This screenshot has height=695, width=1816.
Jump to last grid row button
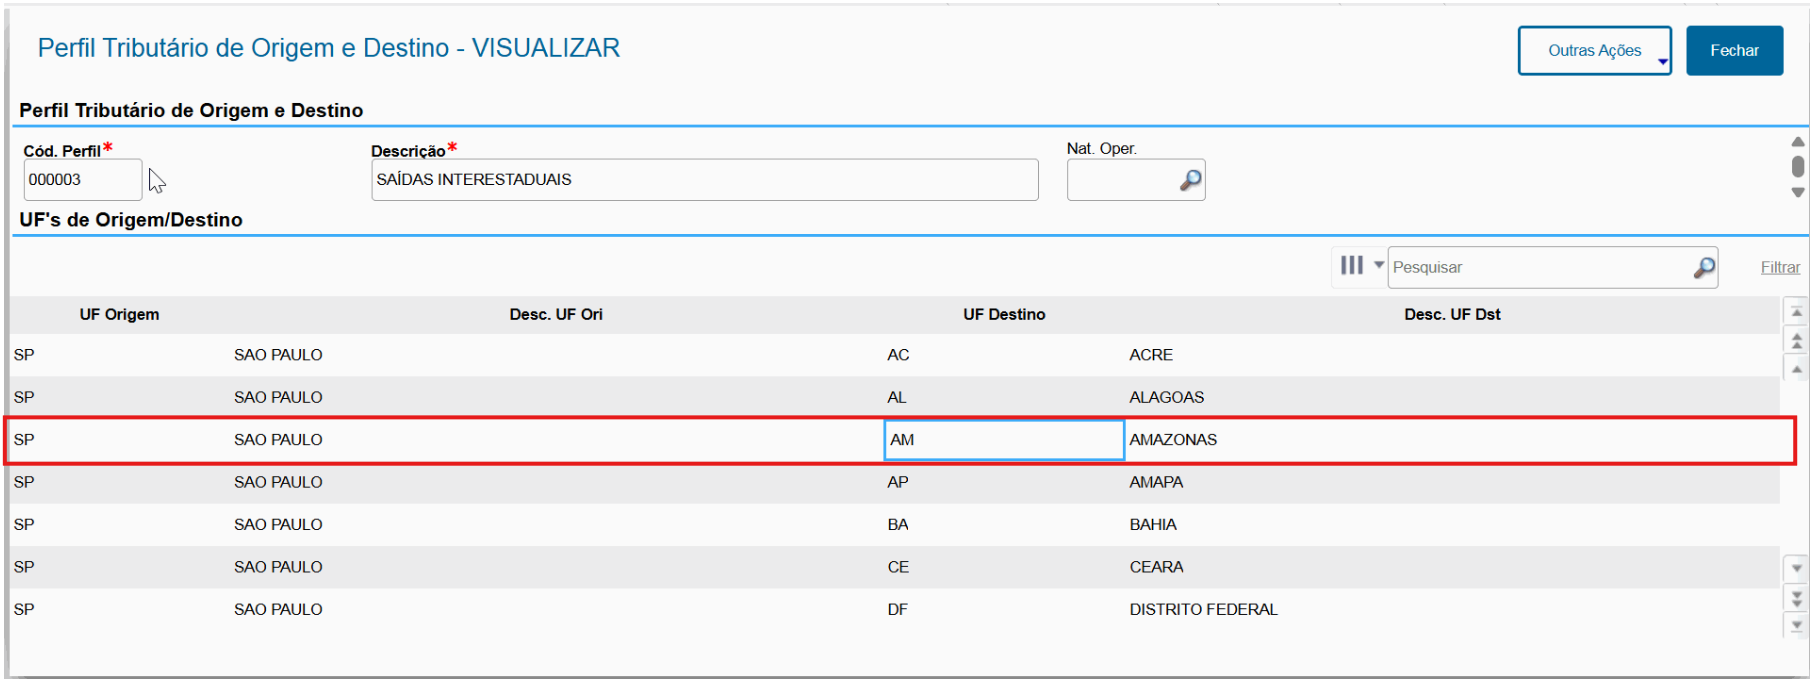(1796, 625)
